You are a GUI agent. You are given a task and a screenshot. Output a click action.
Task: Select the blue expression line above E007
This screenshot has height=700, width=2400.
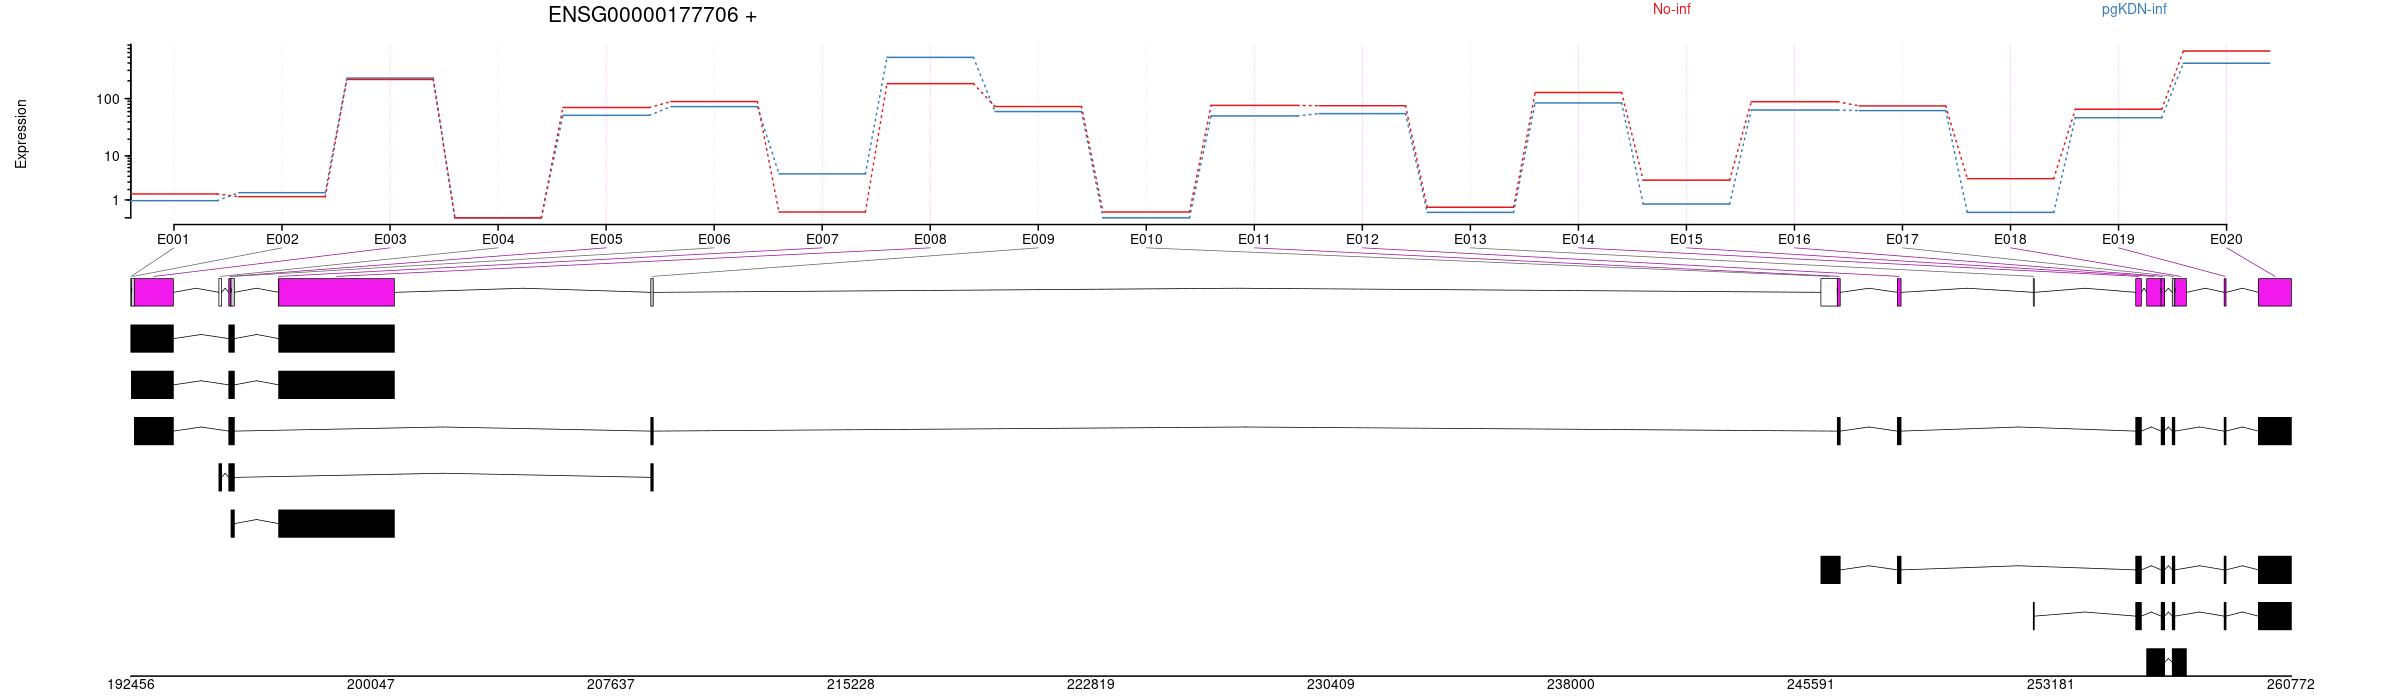pos(822,174)
